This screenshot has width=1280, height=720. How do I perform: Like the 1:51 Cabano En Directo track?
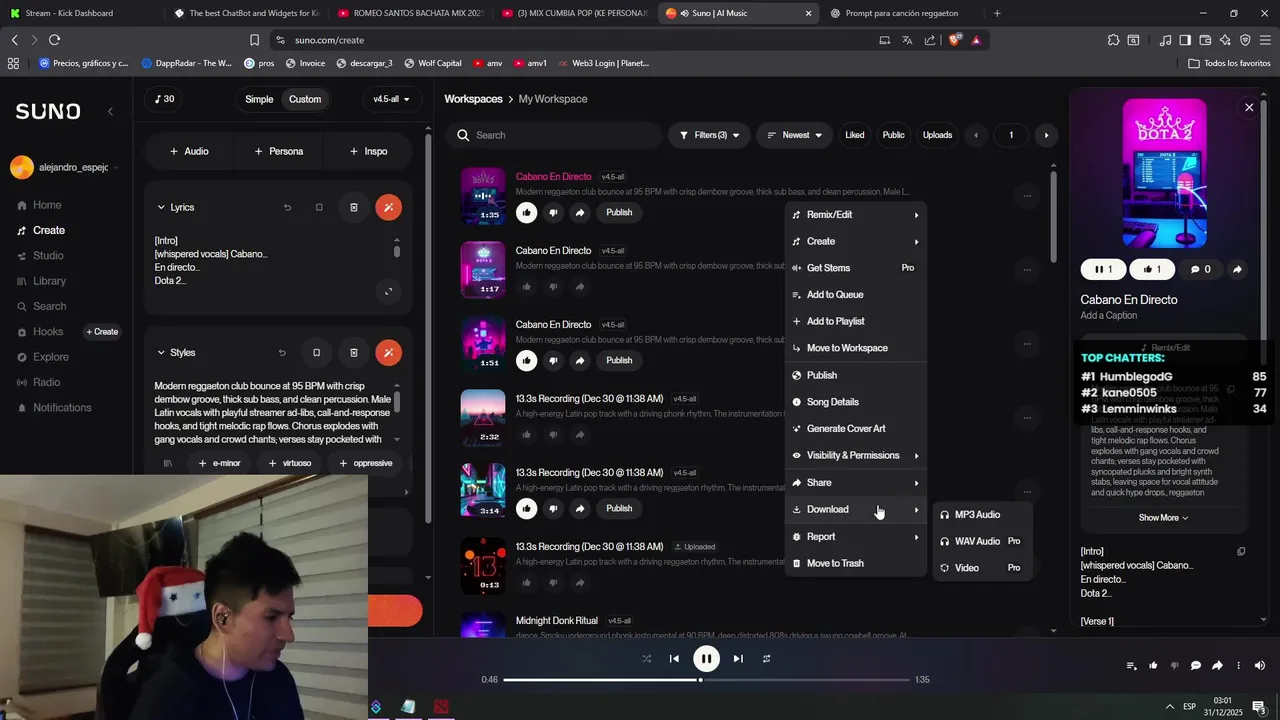pyautogui.click(x=526, y=360)
